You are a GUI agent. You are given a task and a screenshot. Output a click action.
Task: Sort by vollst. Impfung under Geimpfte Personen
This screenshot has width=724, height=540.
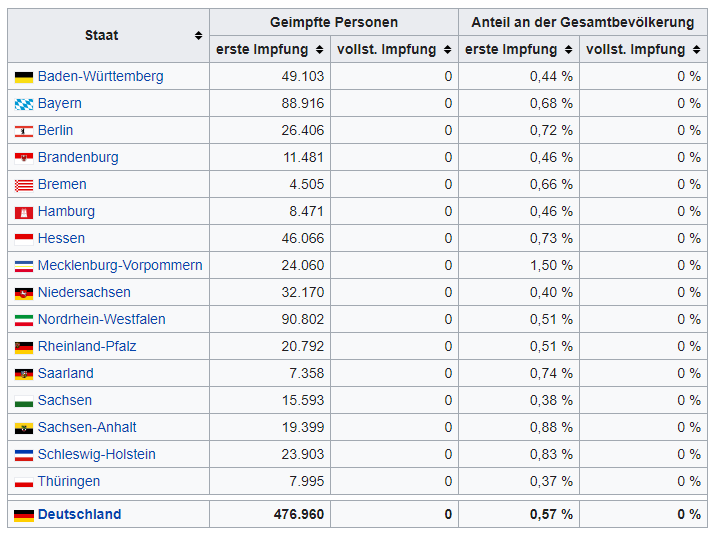pyautogui.click(x=446, y=50)
